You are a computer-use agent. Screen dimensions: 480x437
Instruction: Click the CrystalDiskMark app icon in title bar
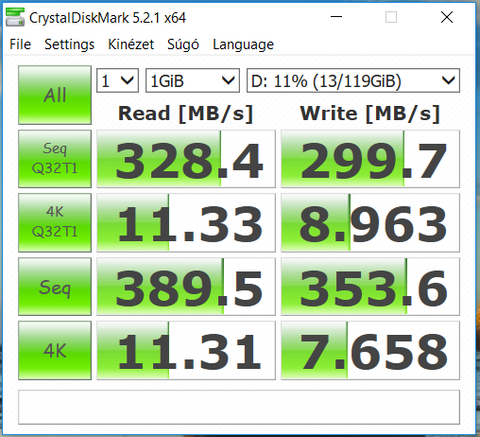(15, 17)
